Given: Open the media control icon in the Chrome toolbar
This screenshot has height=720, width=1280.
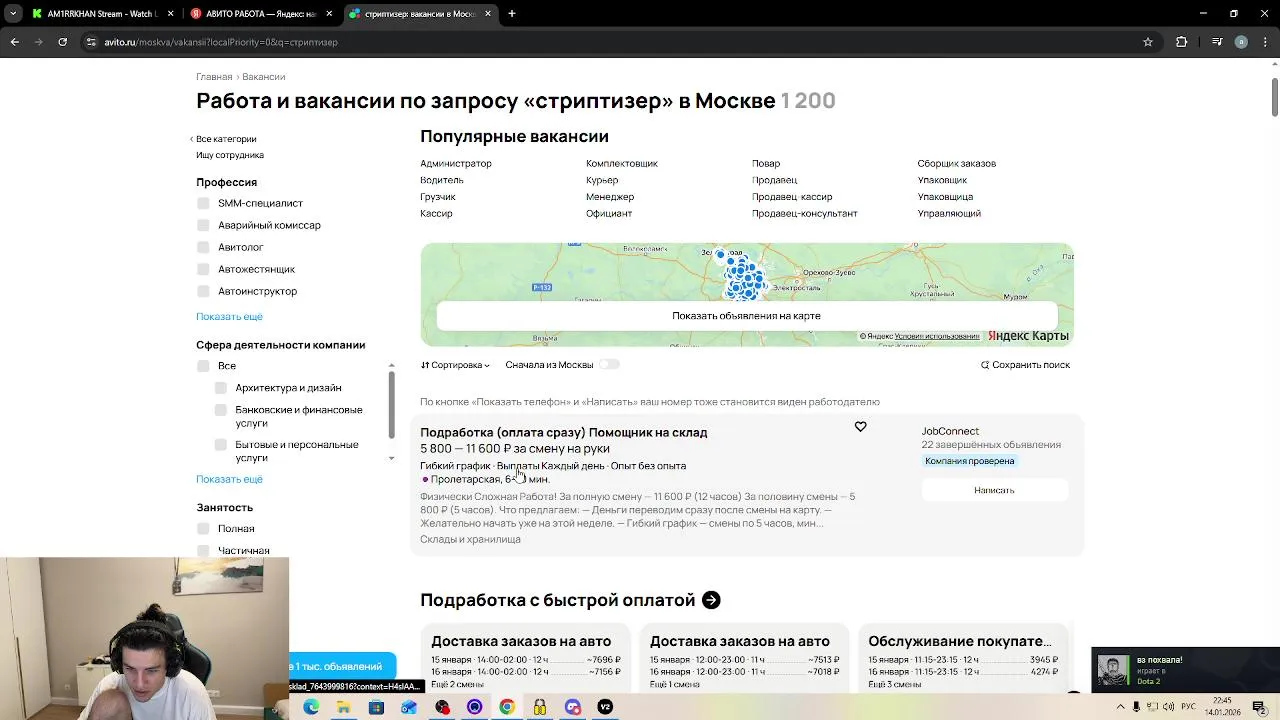Looking at the screenshot, I should pyautogui.click(x=1217, y=42).
